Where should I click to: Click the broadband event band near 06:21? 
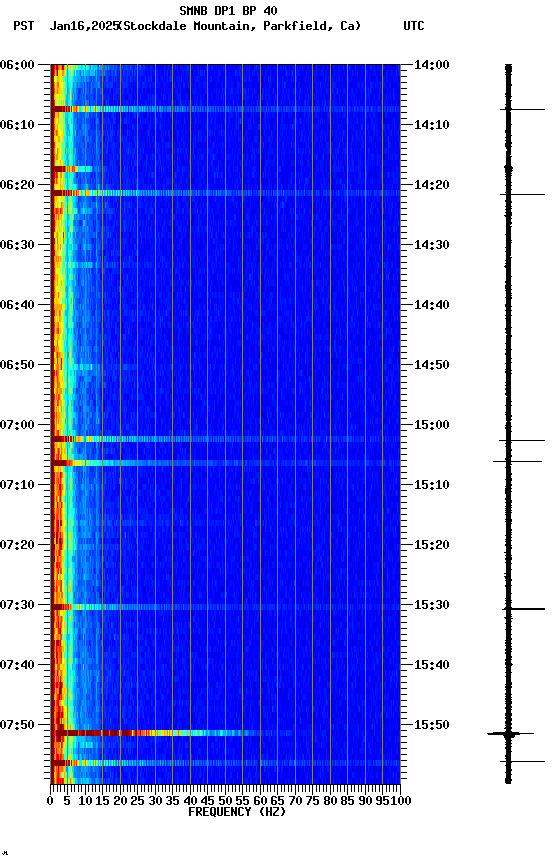pyautogui.click(x=225, y=193)
